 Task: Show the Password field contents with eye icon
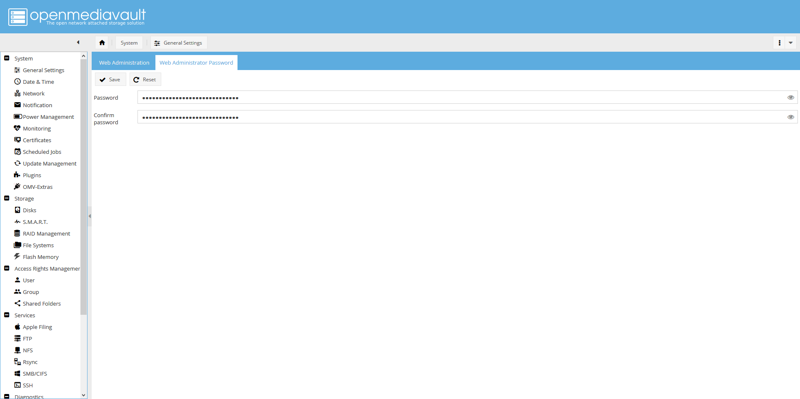click(x=790, y=97)
